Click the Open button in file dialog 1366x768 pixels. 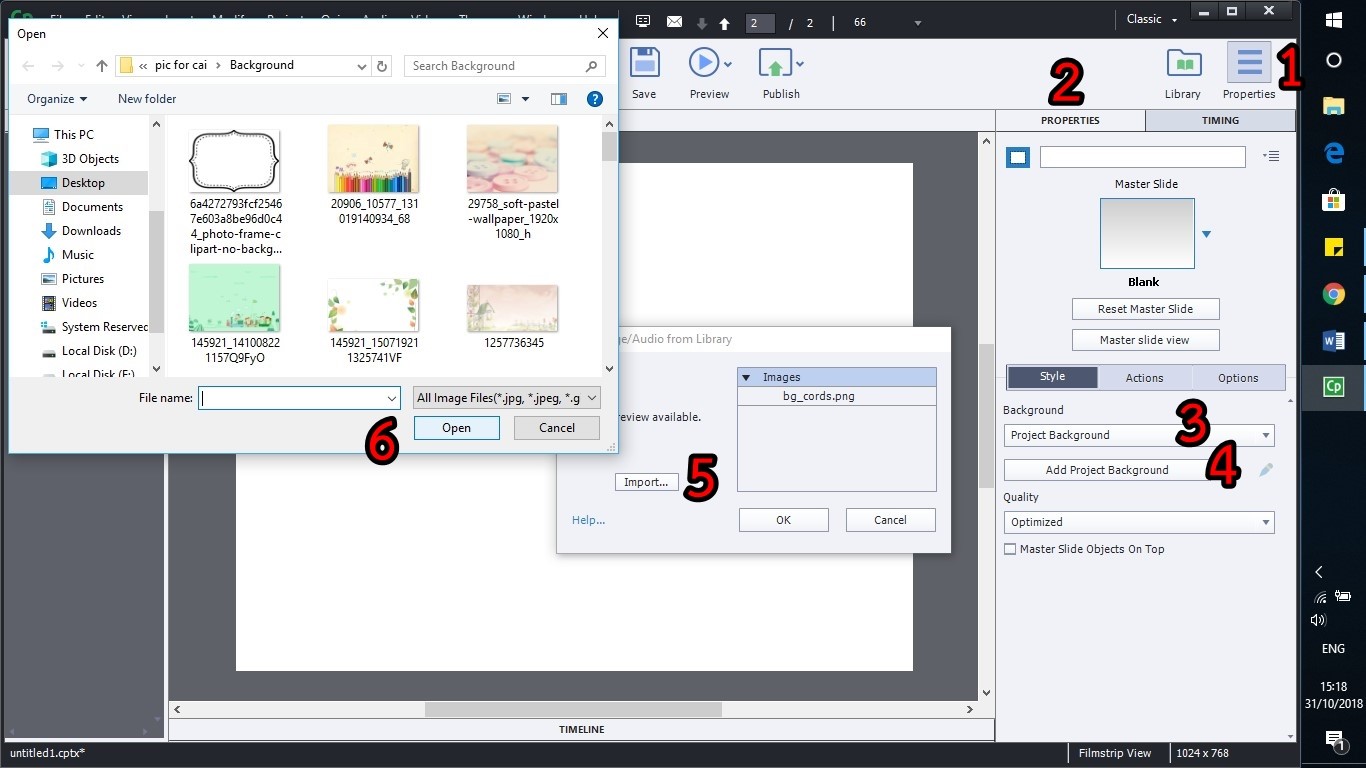click(456, 428)
